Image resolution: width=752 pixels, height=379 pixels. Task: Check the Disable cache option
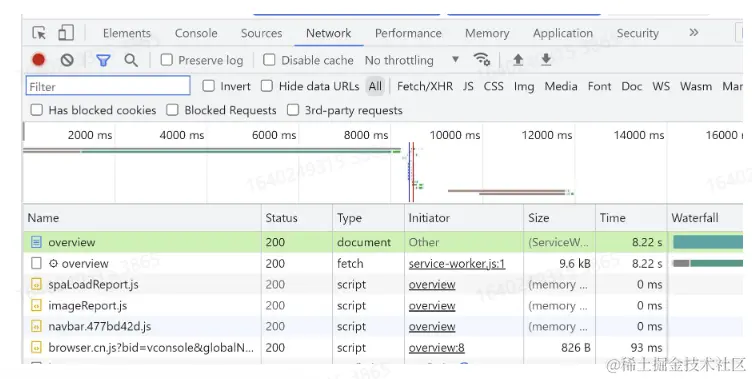(x=270, y=60)
